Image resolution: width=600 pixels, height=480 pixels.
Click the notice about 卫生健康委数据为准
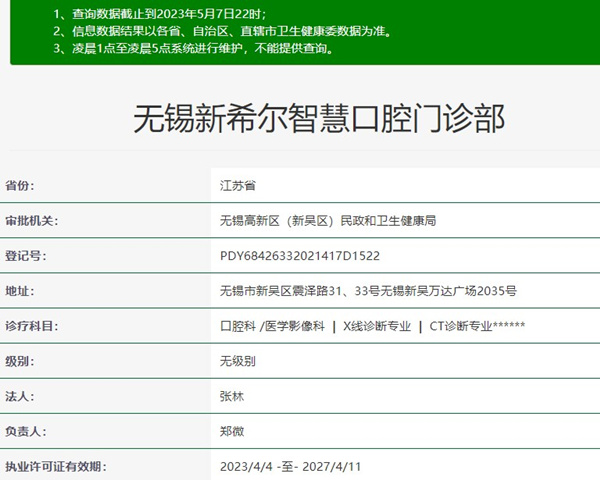(x=223, y=31)
